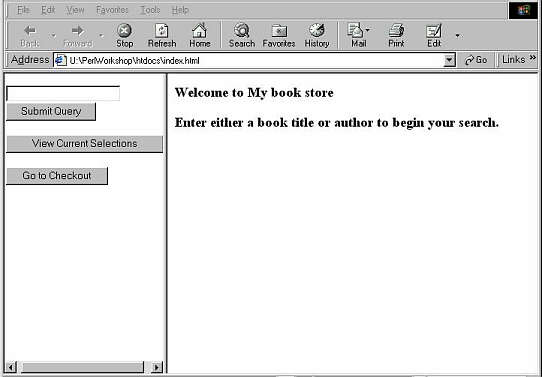Click View Current Selections button
The width and height of the screenshot is (542, 377).
[x=84, y=144]
